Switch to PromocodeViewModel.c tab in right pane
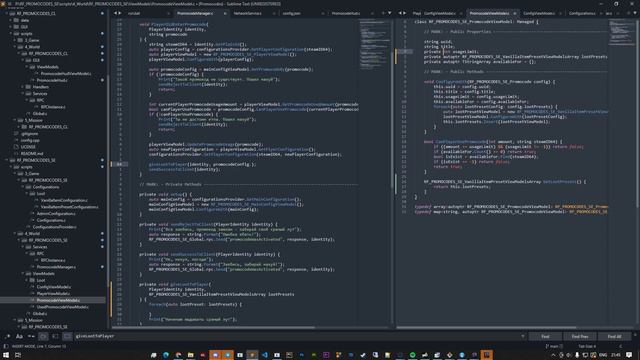The height and width of the screenshot is (360, 640). [489, 13]
